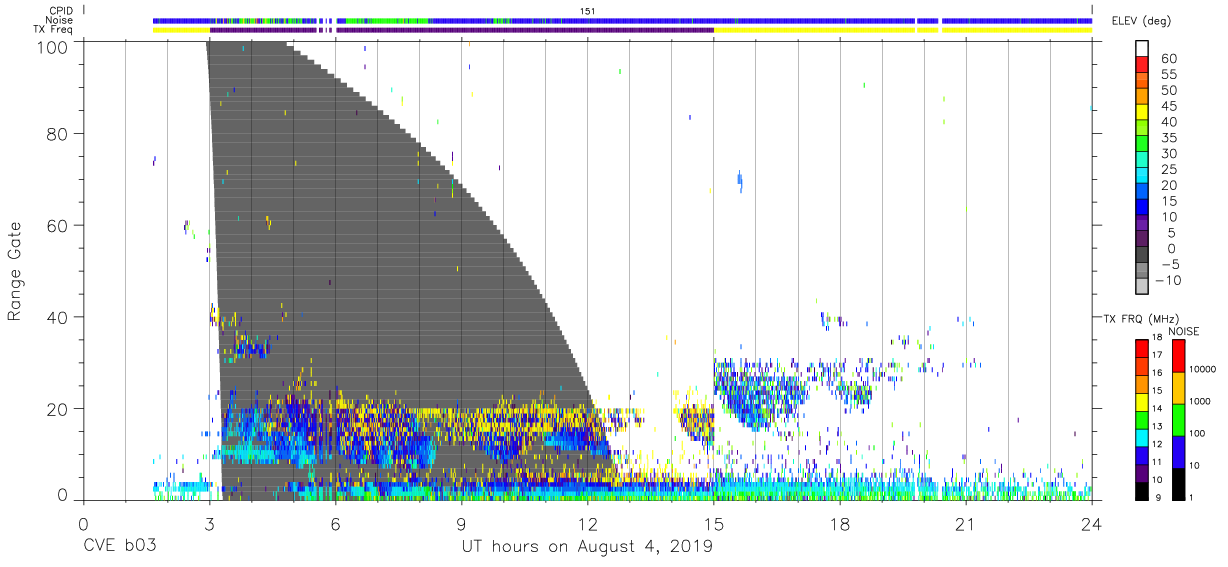Click the y-axis tick label '20'
Viewport: 1228px width, 567px height.
[57, 409]
